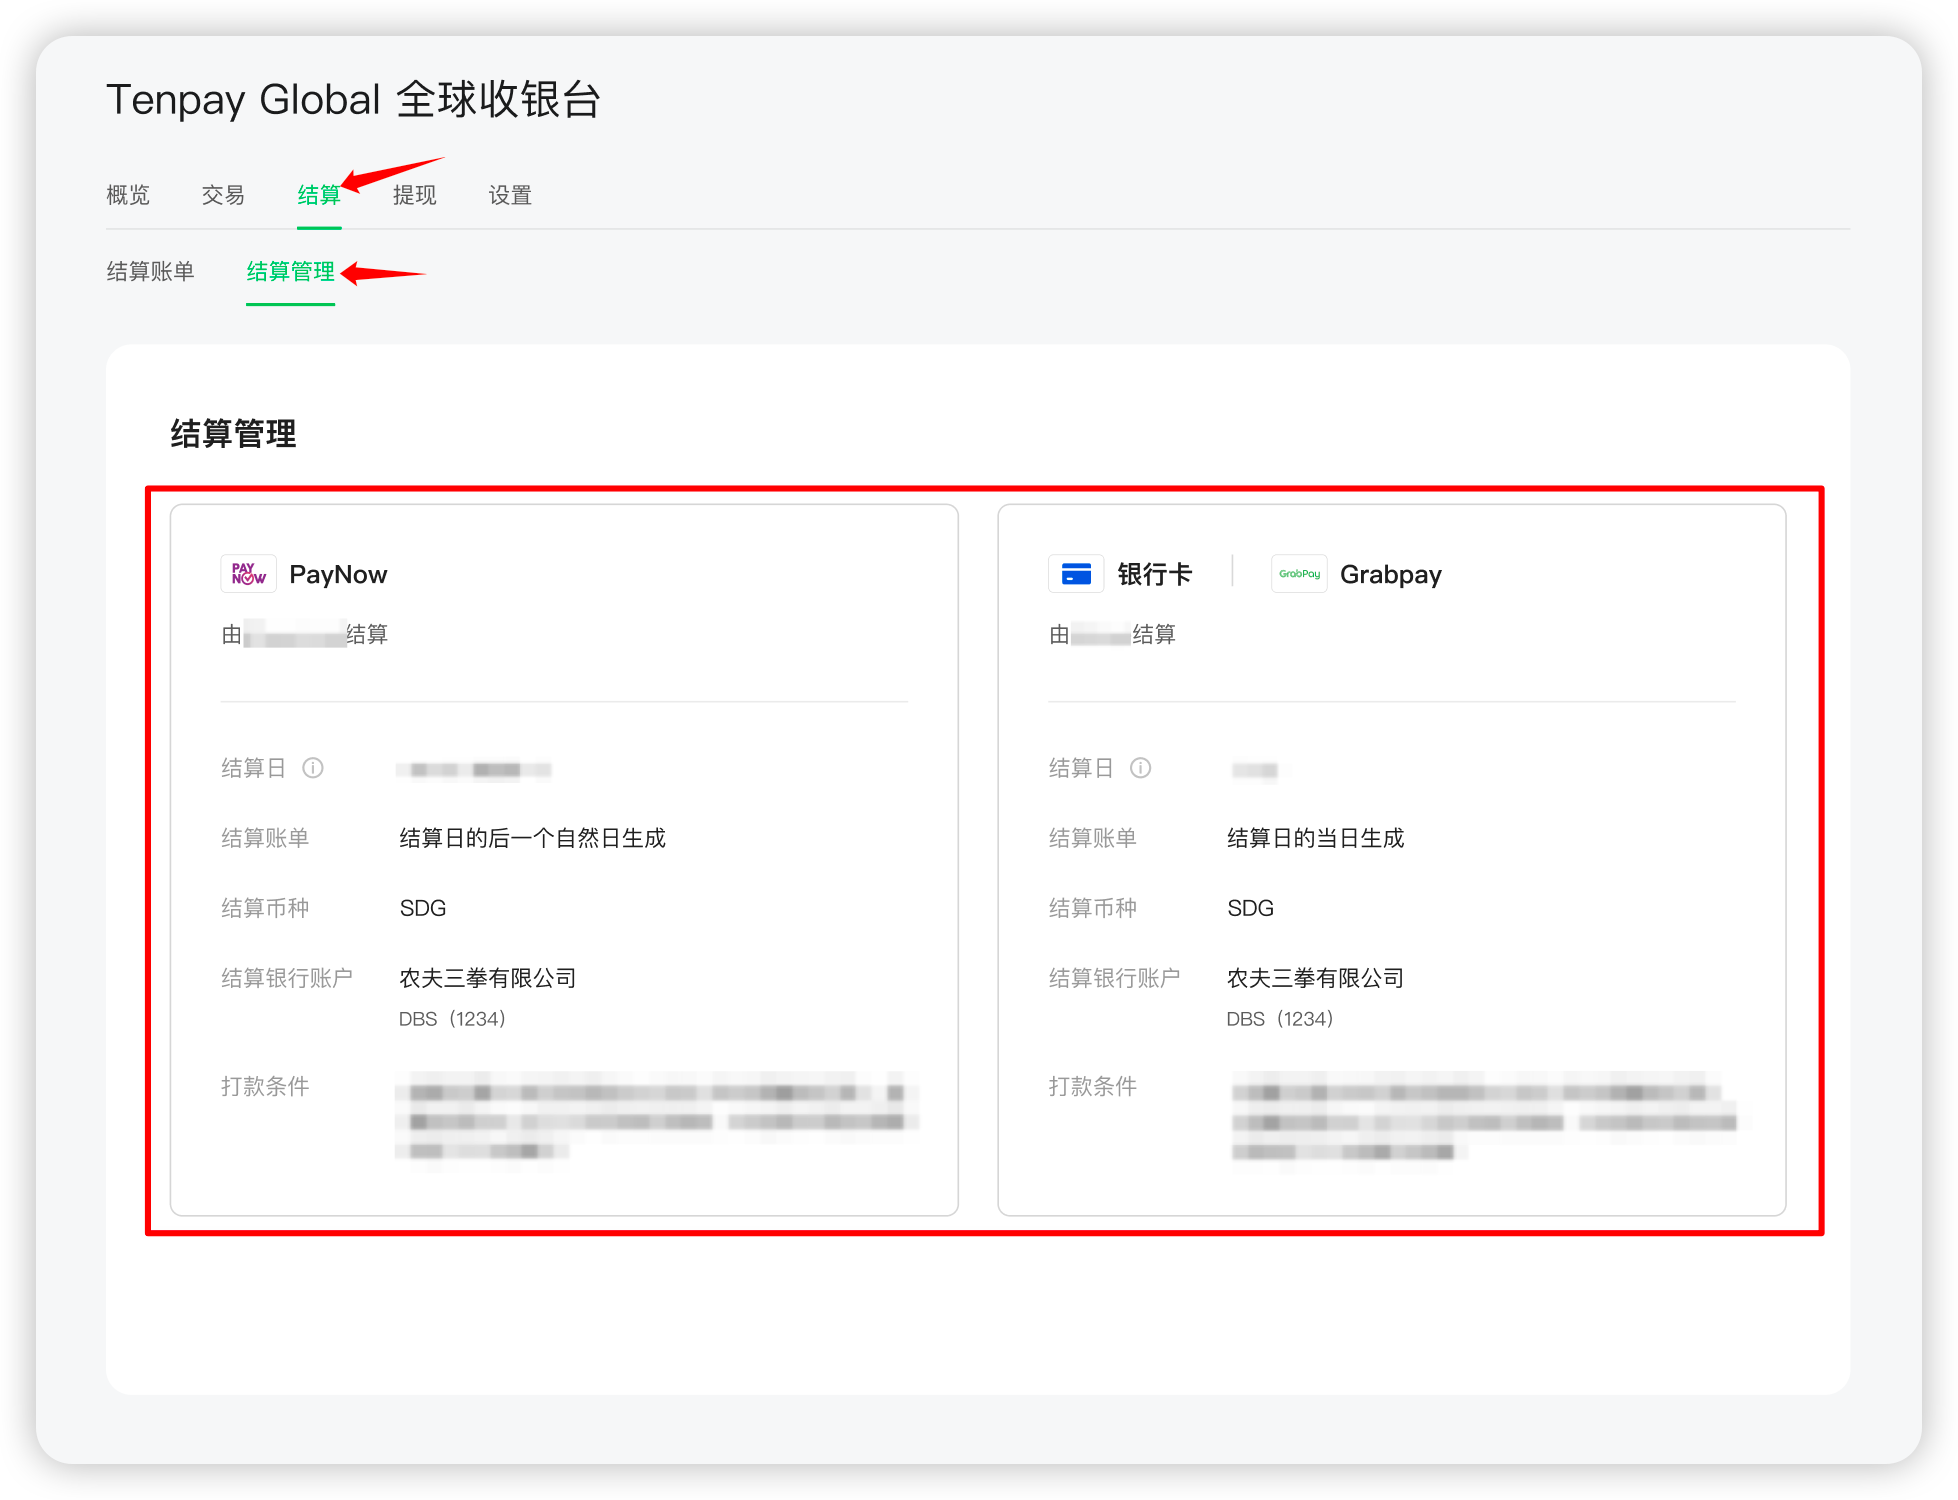The image size is (1958, 1500).
Task: Click the 结算管理 section heading
Action: coord(233,434)
